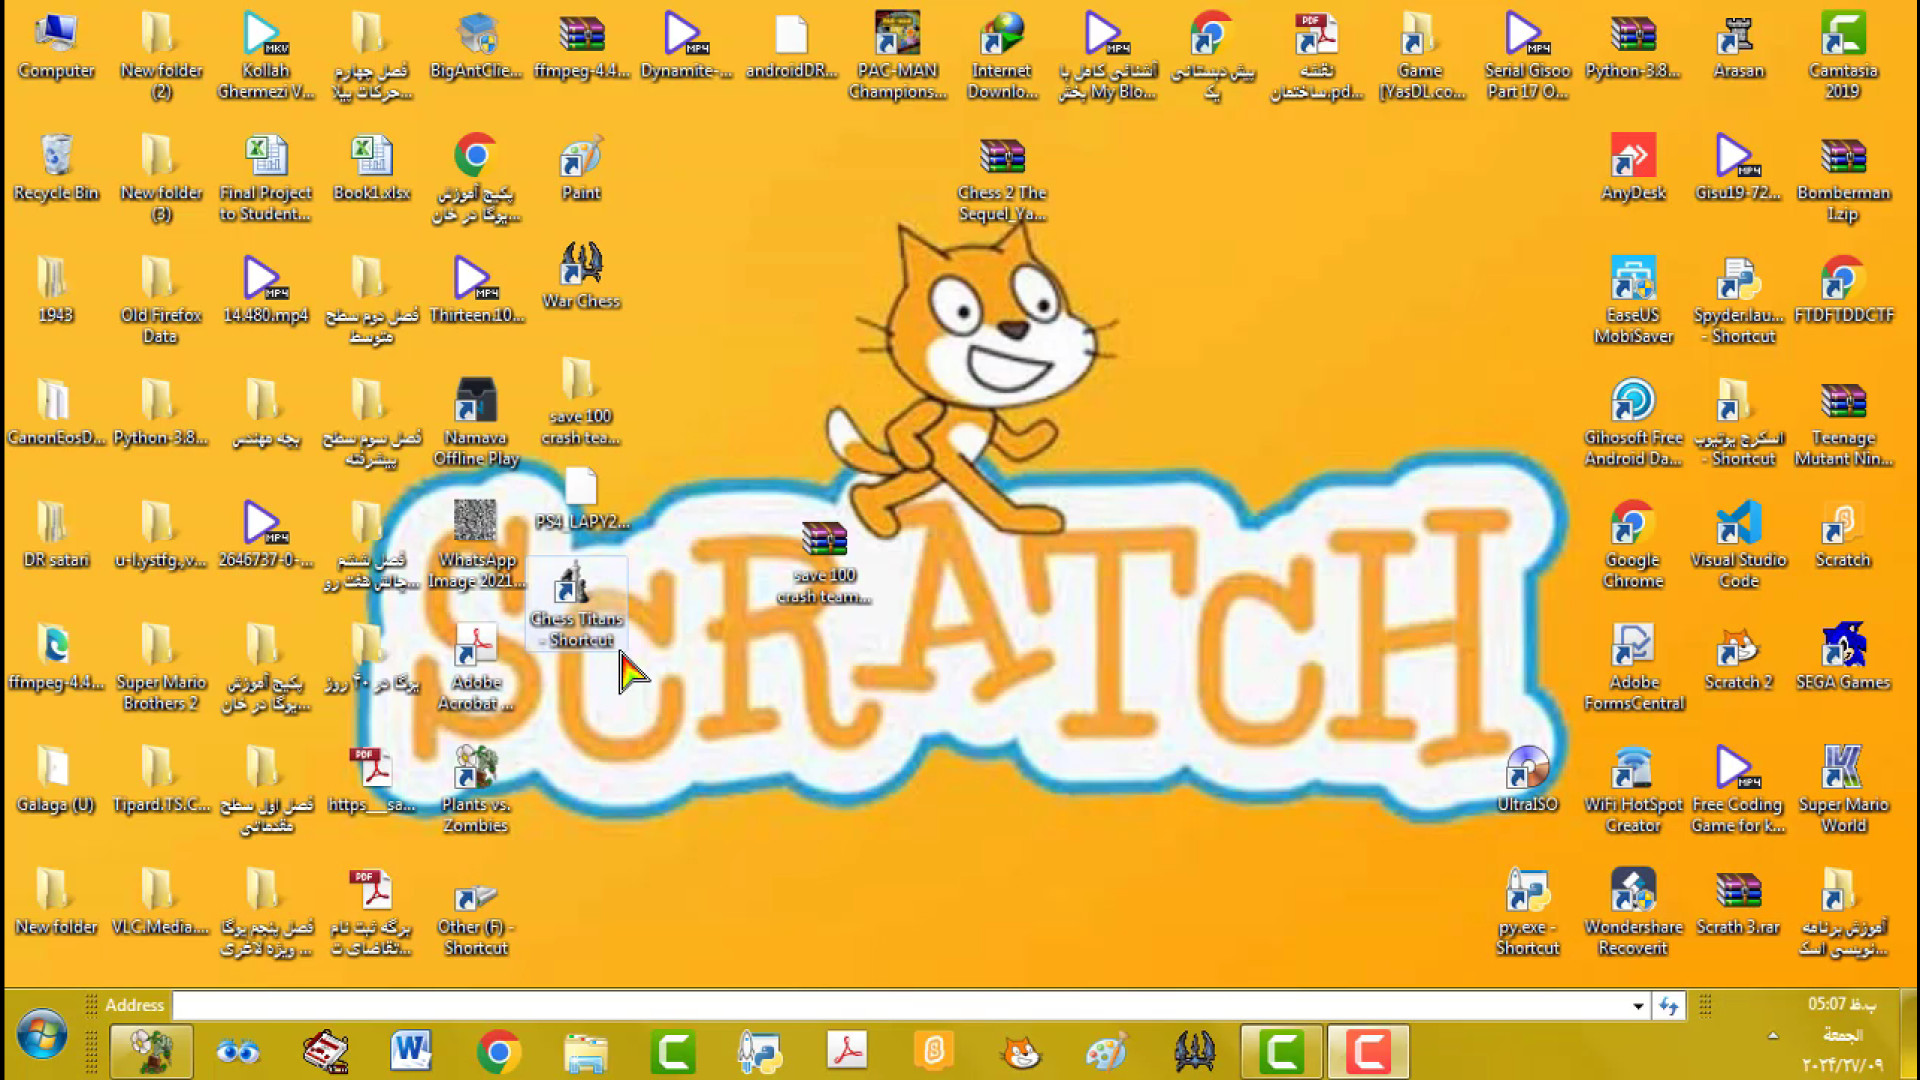This screenshot has width=1920, height=1080.
Task: Open the Computer desktop icon
Action: (56, 47)
